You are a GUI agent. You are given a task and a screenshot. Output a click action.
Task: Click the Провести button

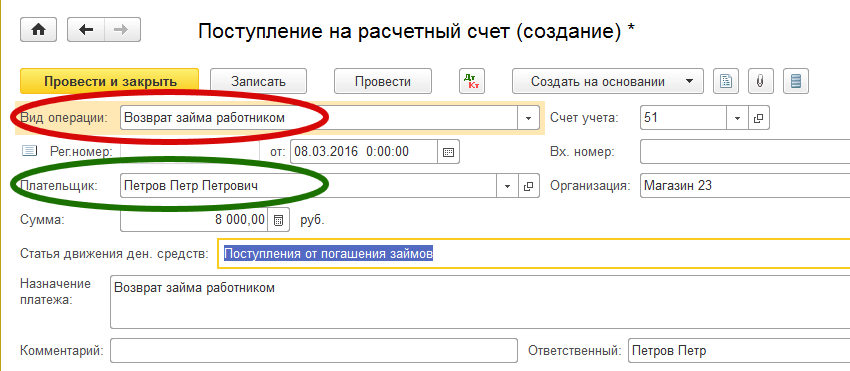pyautogui.click(x=383, y=81)
